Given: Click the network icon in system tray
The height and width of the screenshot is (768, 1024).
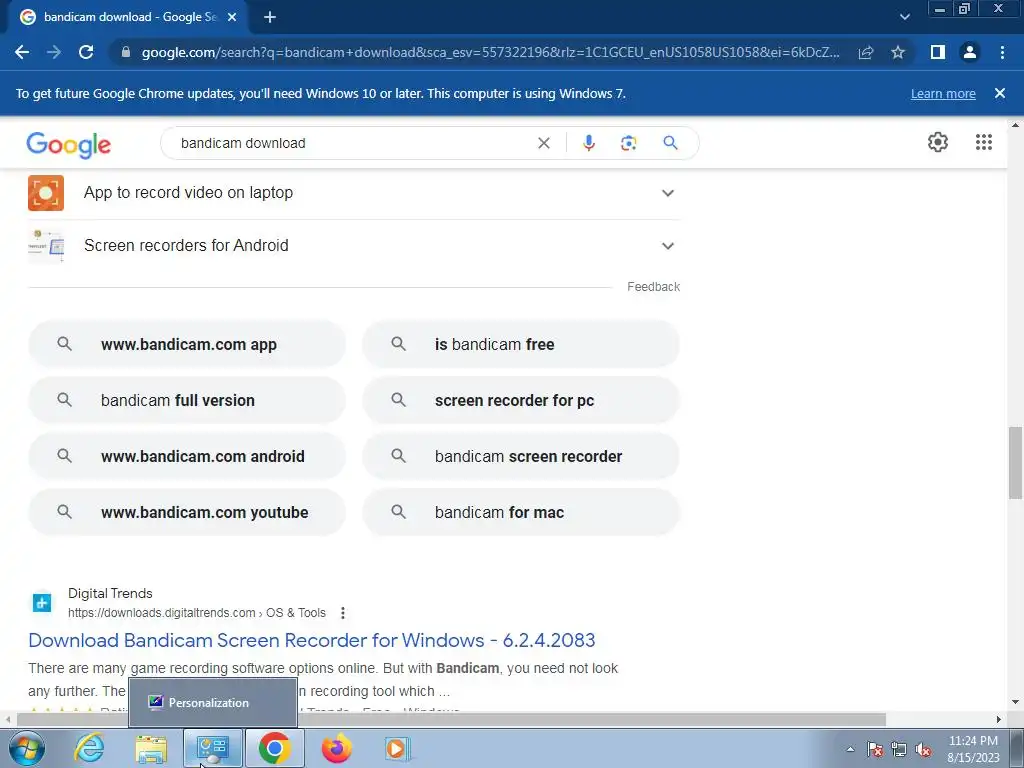Looking at the screenshot, I should point(899,749).
